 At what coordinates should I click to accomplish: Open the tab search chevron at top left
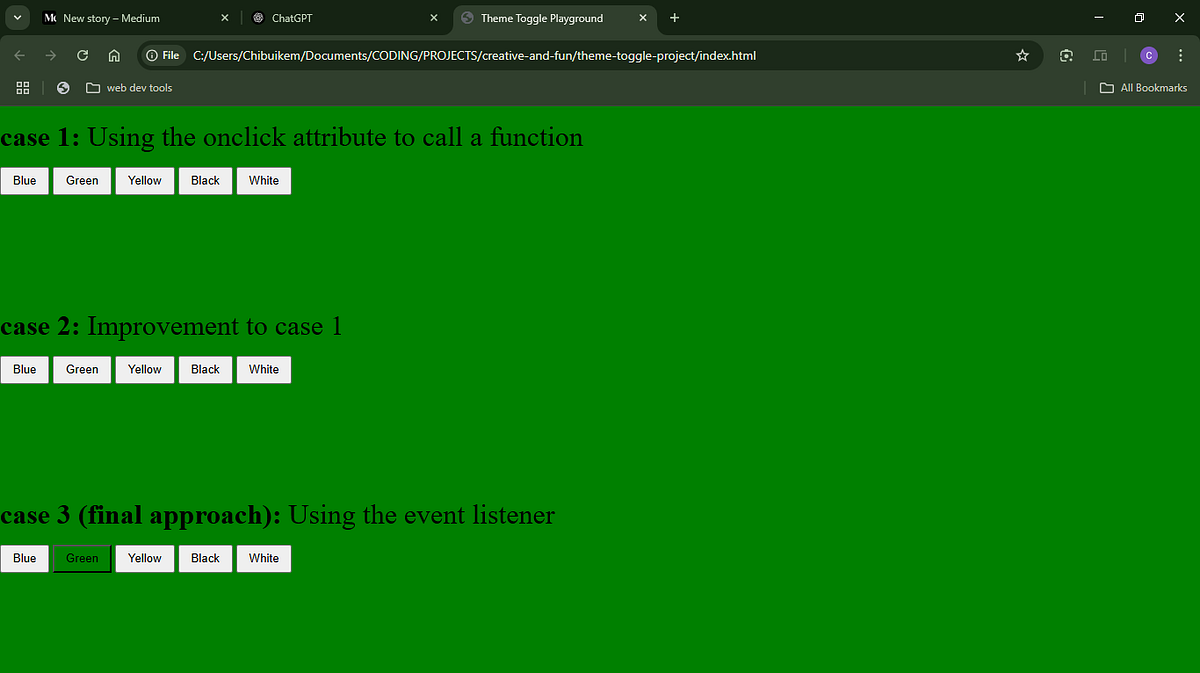(x=17, y=17)
